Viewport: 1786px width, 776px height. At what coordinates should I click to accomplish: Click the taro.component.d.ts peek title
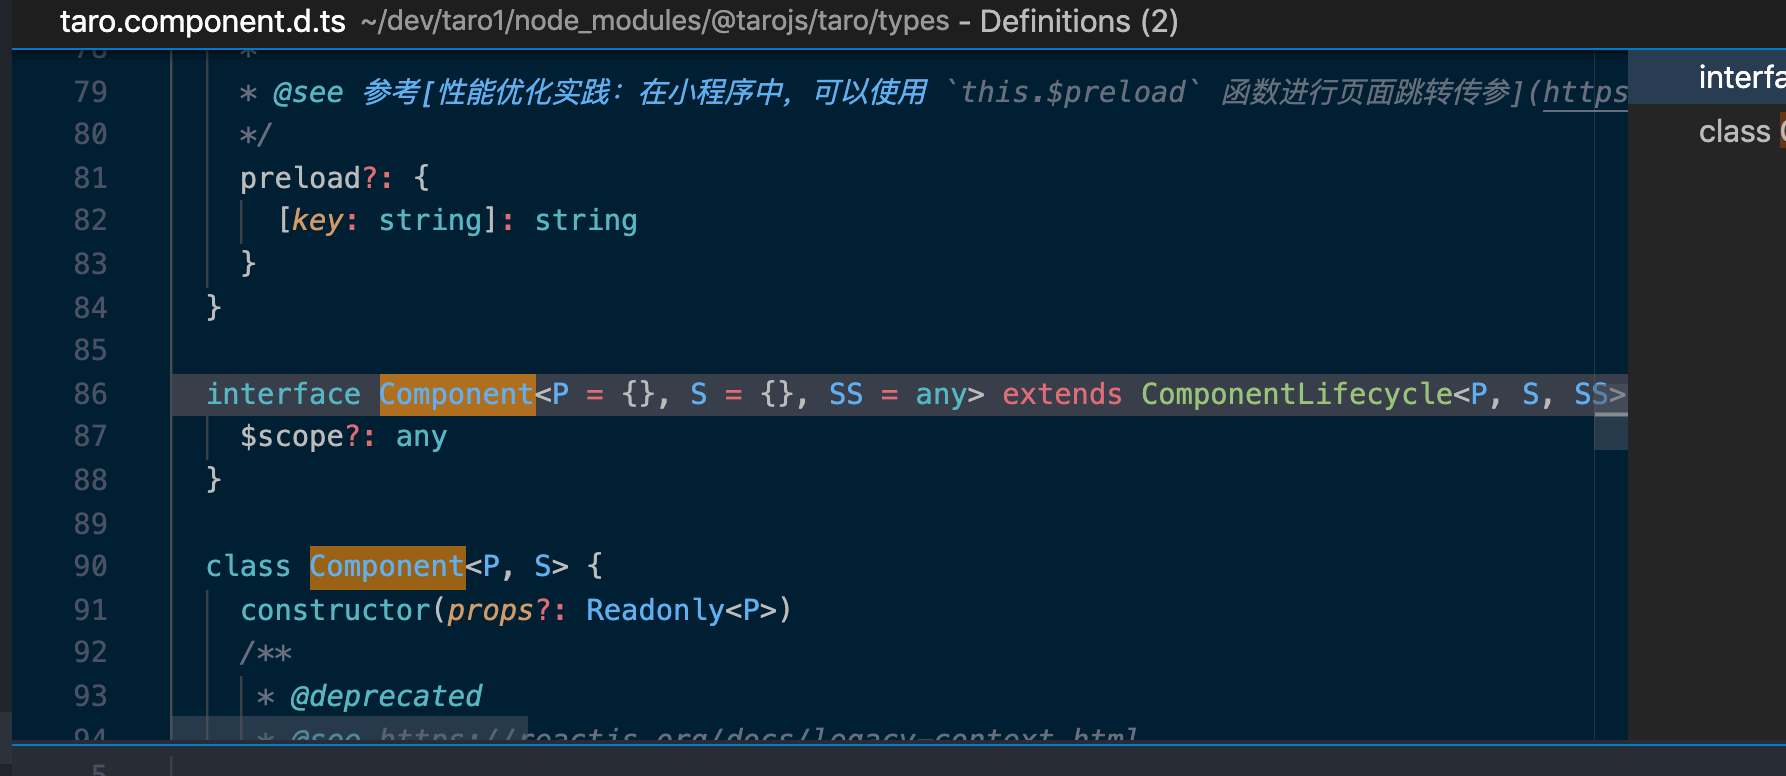click(x=202, y=21)
